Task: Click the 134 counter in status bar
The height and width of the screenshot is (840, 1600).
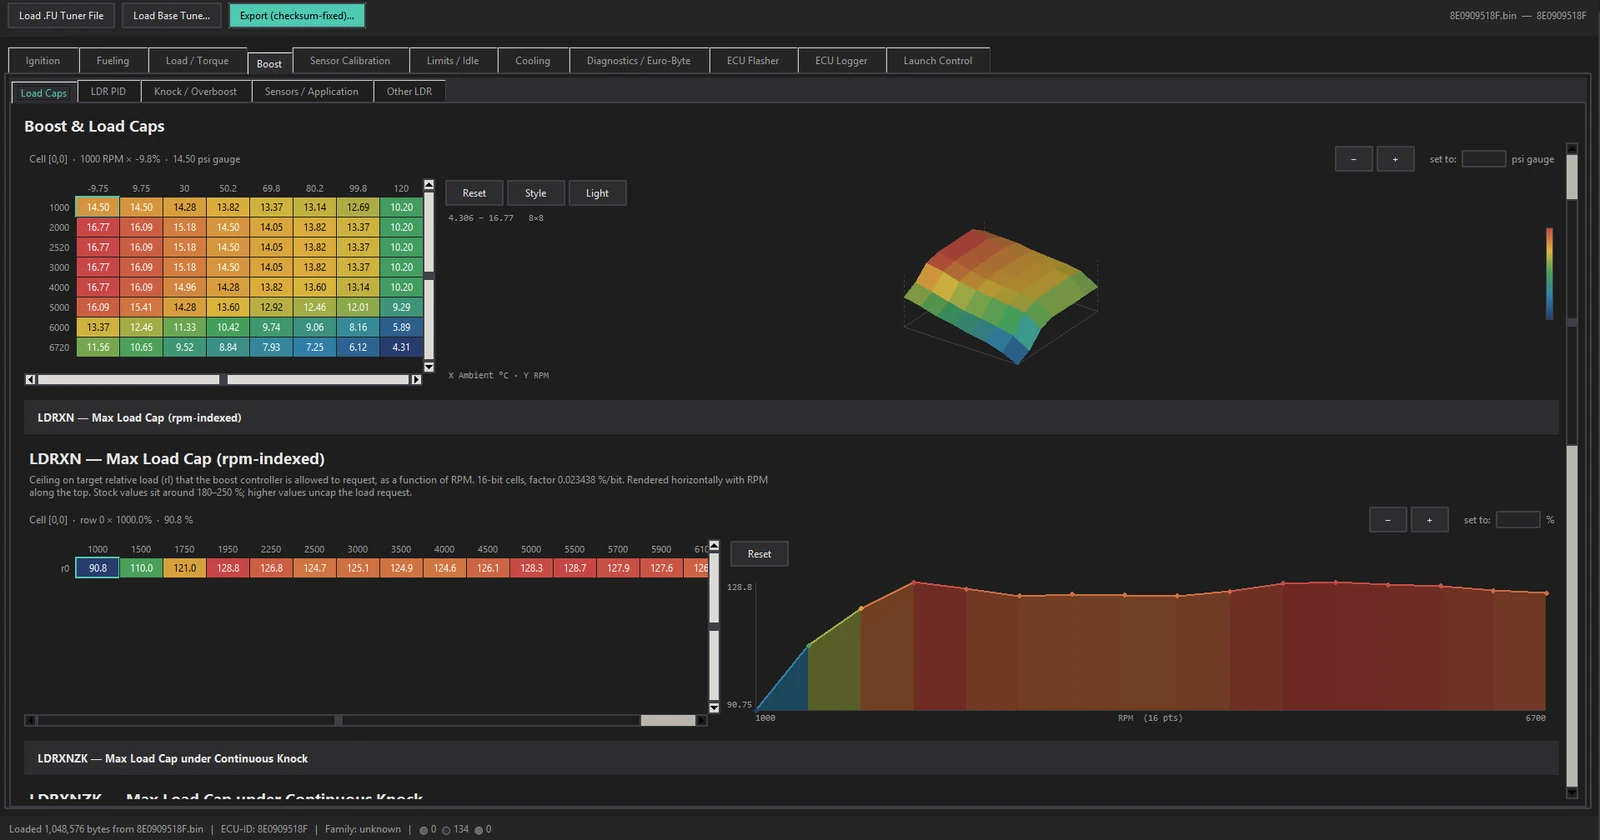Action: pos(455,829)
